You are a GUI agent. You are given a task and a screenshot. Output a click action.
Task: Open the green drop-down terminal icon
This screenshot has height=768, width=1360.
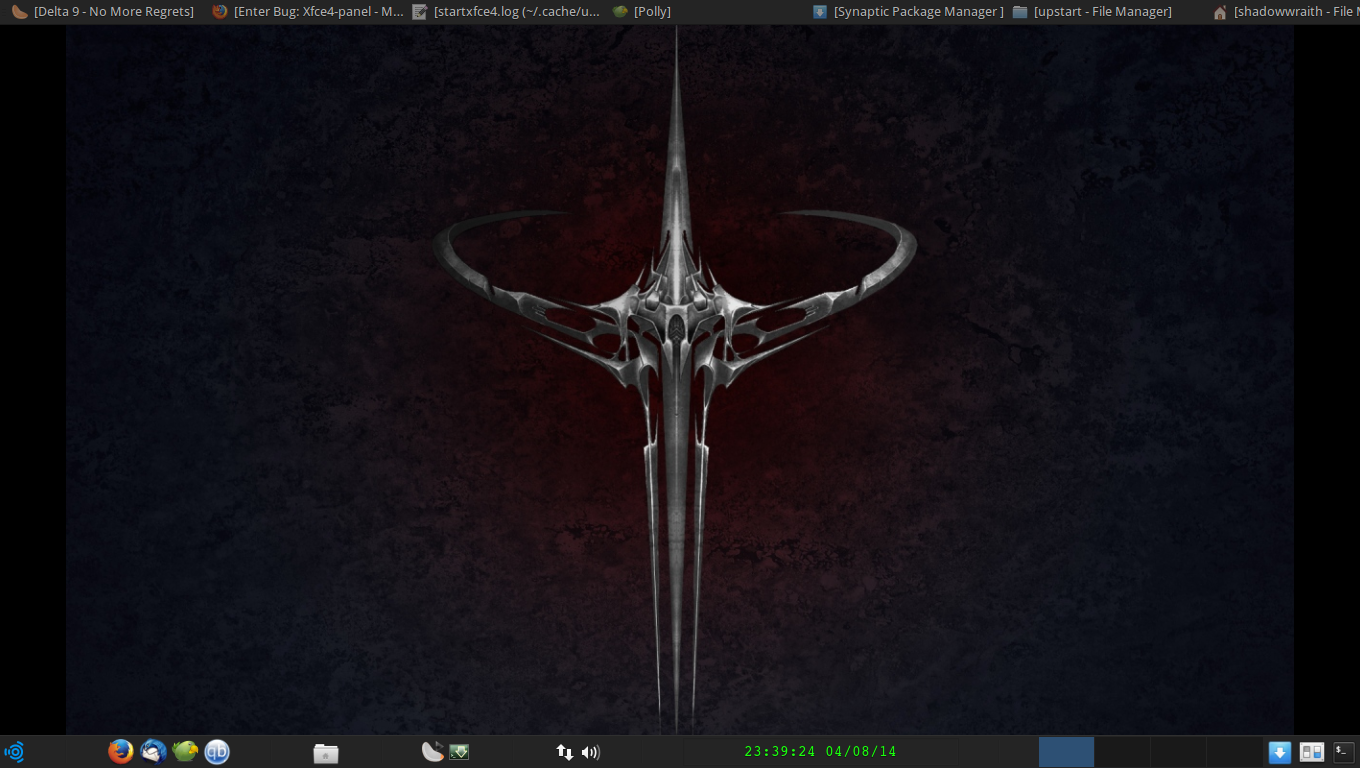(459, 752)
